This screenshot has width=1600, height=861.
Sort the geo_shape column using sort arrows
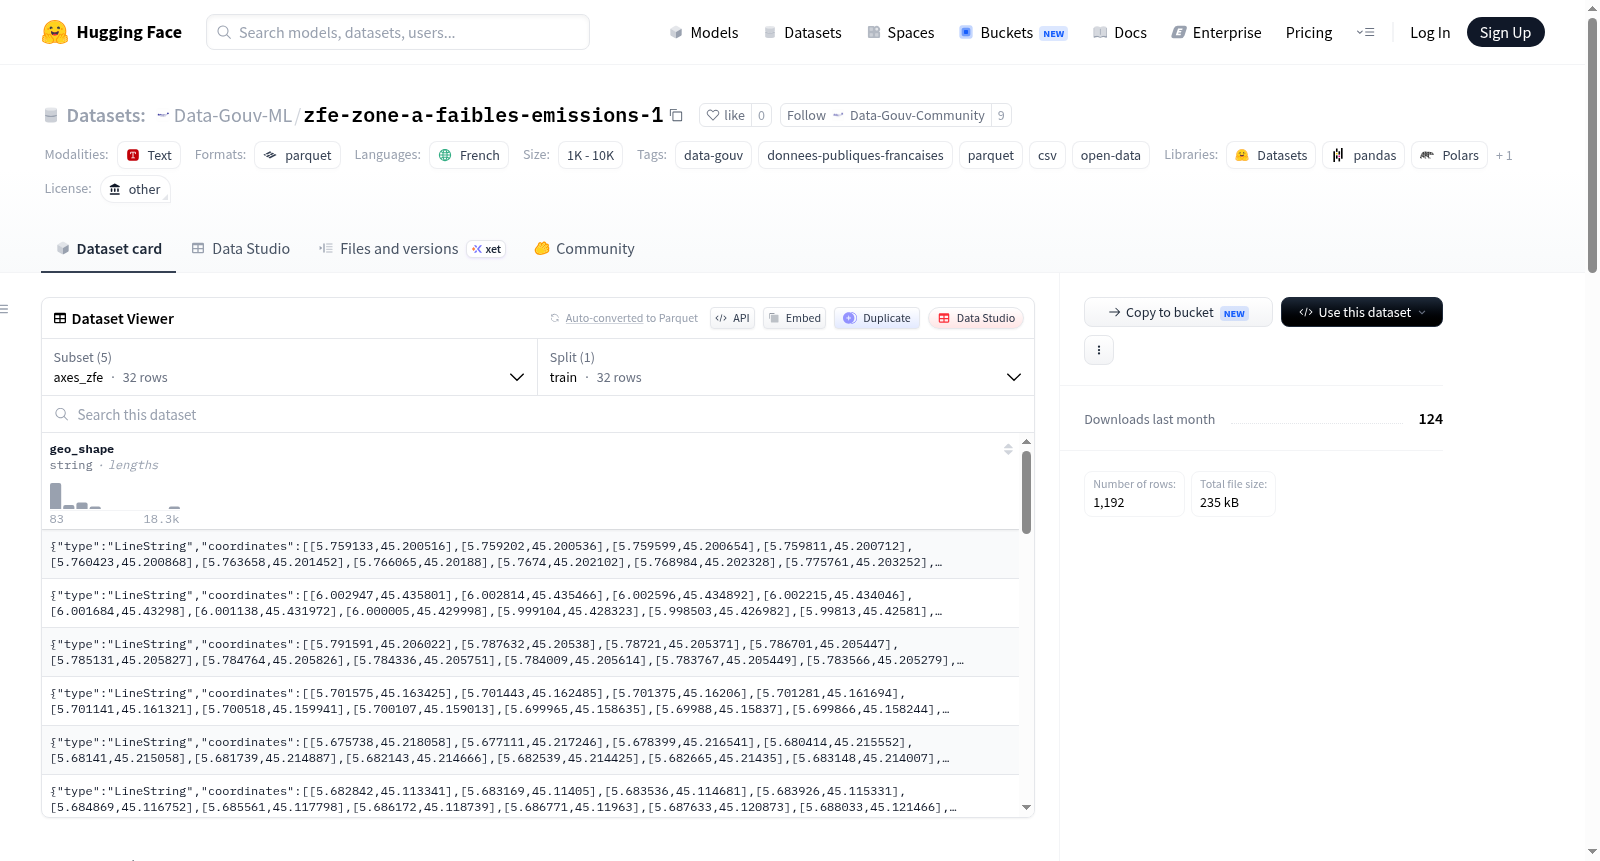pos(1008,449)
